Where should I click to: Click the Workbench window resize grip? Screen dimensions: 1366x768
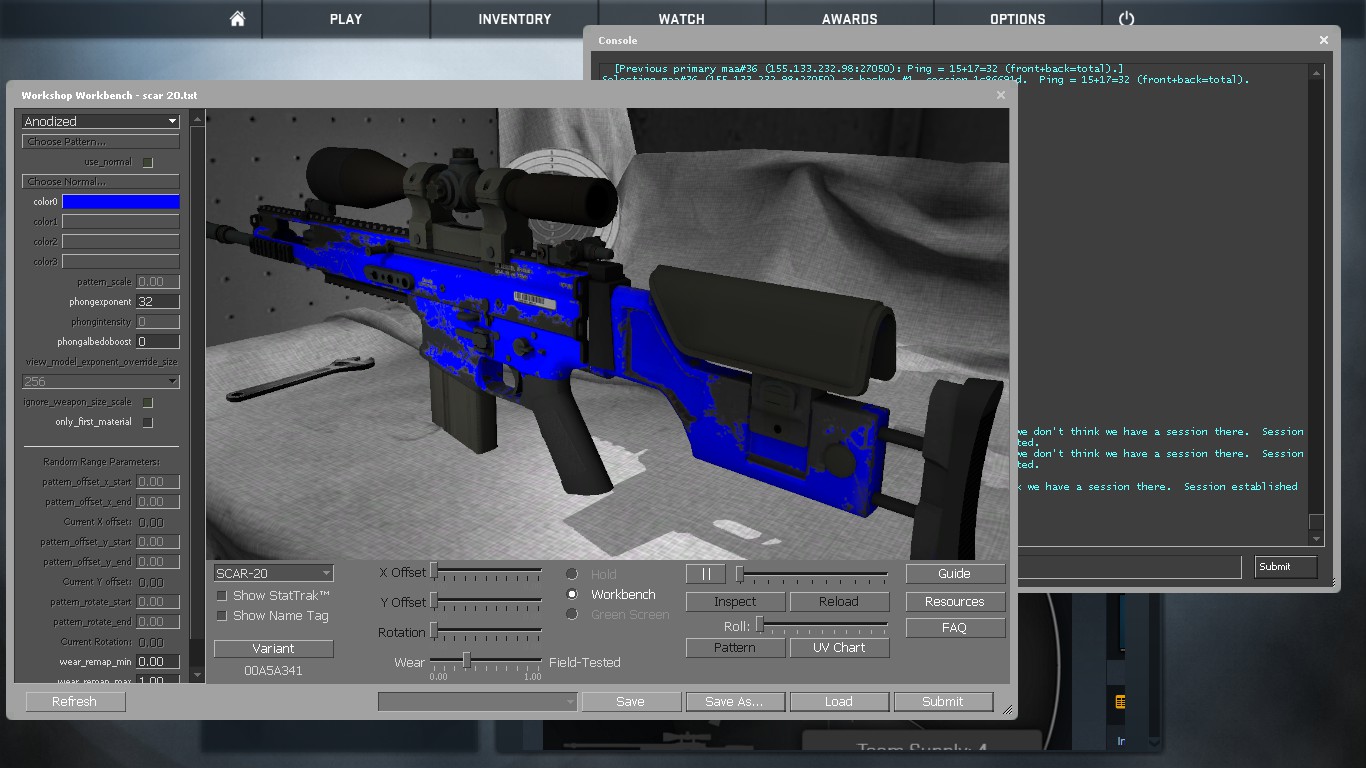1008,710
